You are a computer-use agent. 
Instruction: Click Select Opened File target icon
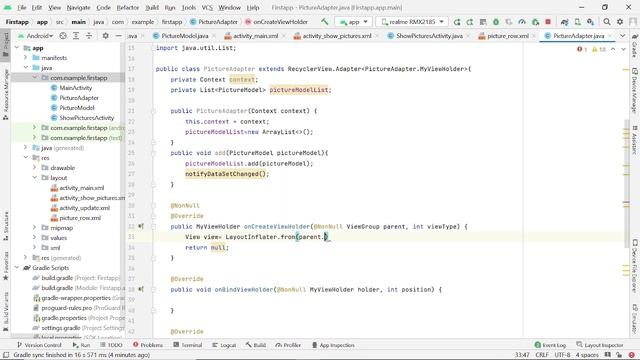[x=63, y=36]
